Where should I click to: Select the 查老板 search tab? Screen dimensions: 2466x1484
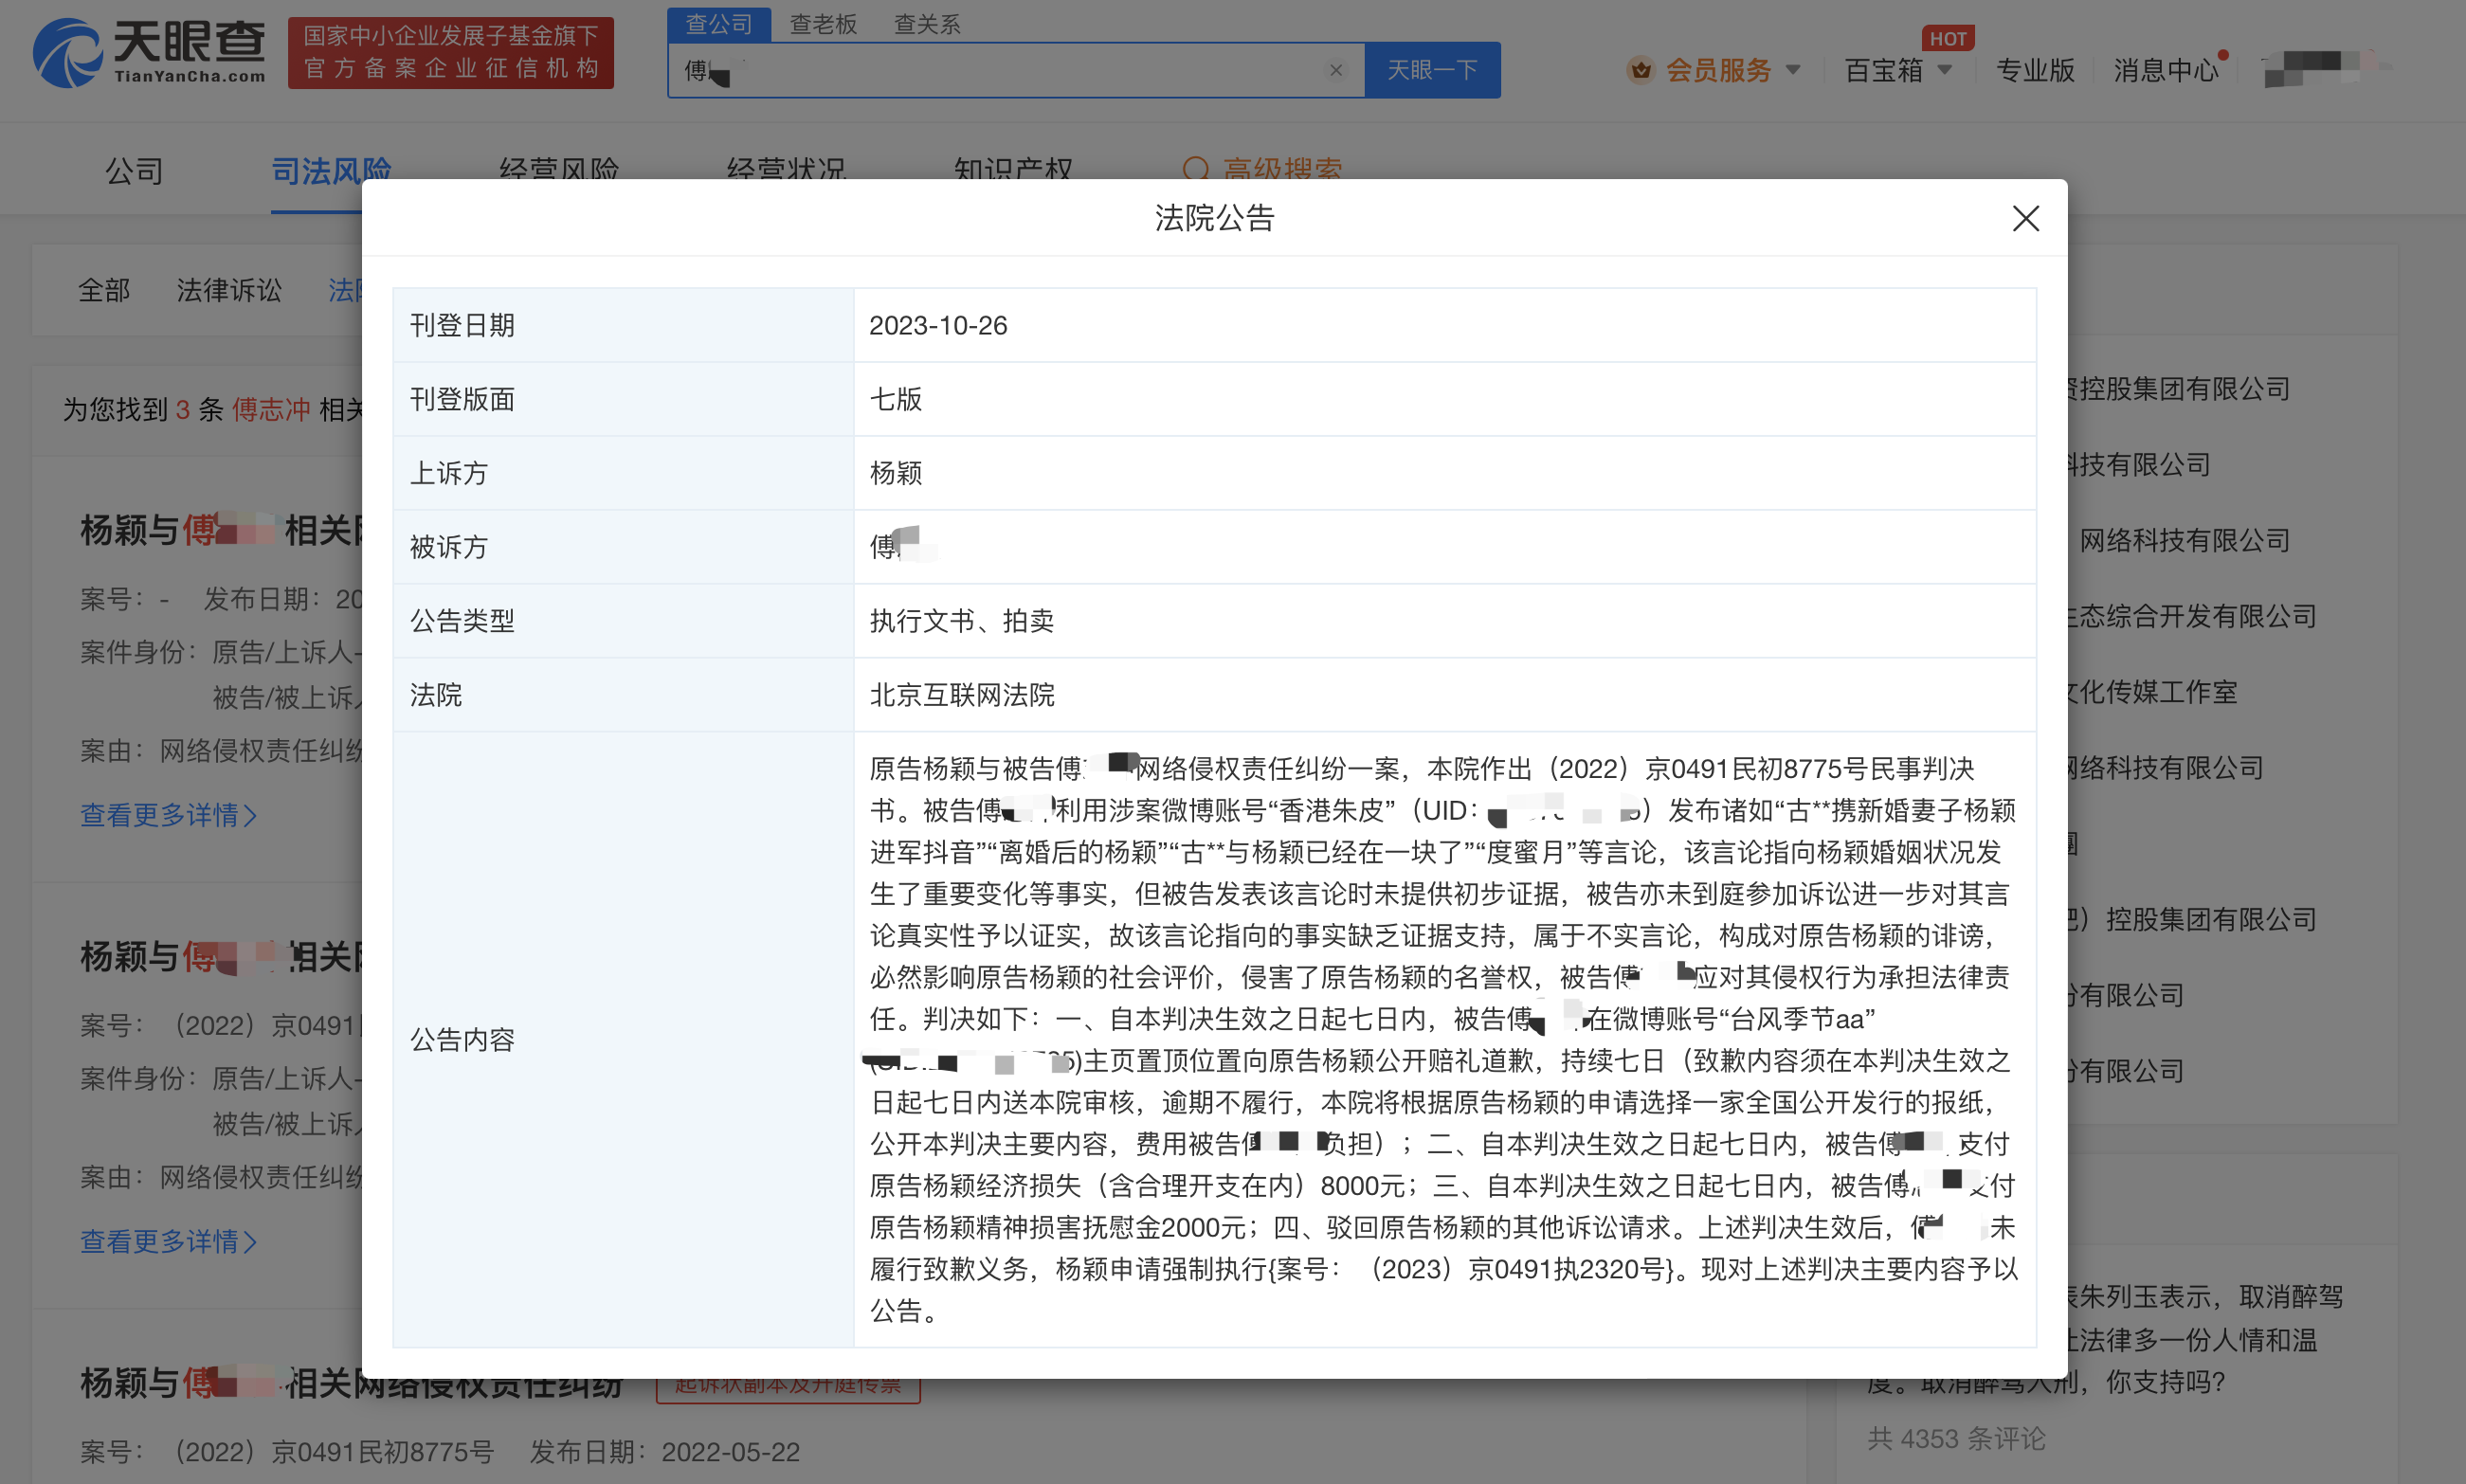(x=823, y=24)
